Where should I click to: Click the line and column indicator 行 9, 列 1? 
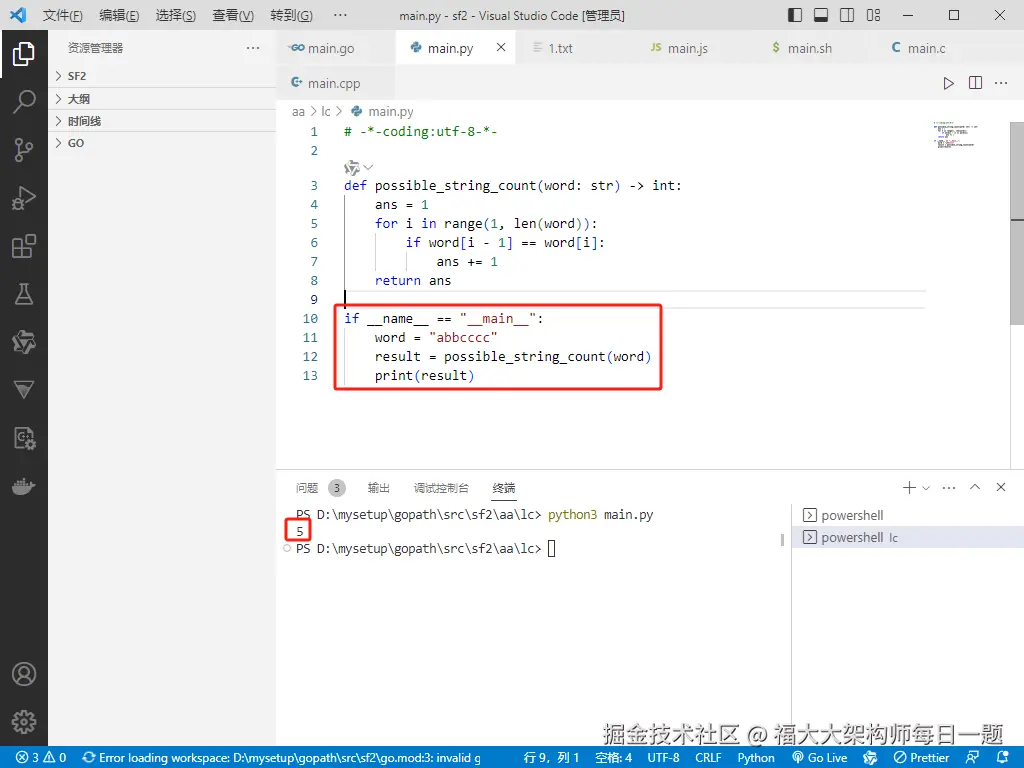[551, 758]
